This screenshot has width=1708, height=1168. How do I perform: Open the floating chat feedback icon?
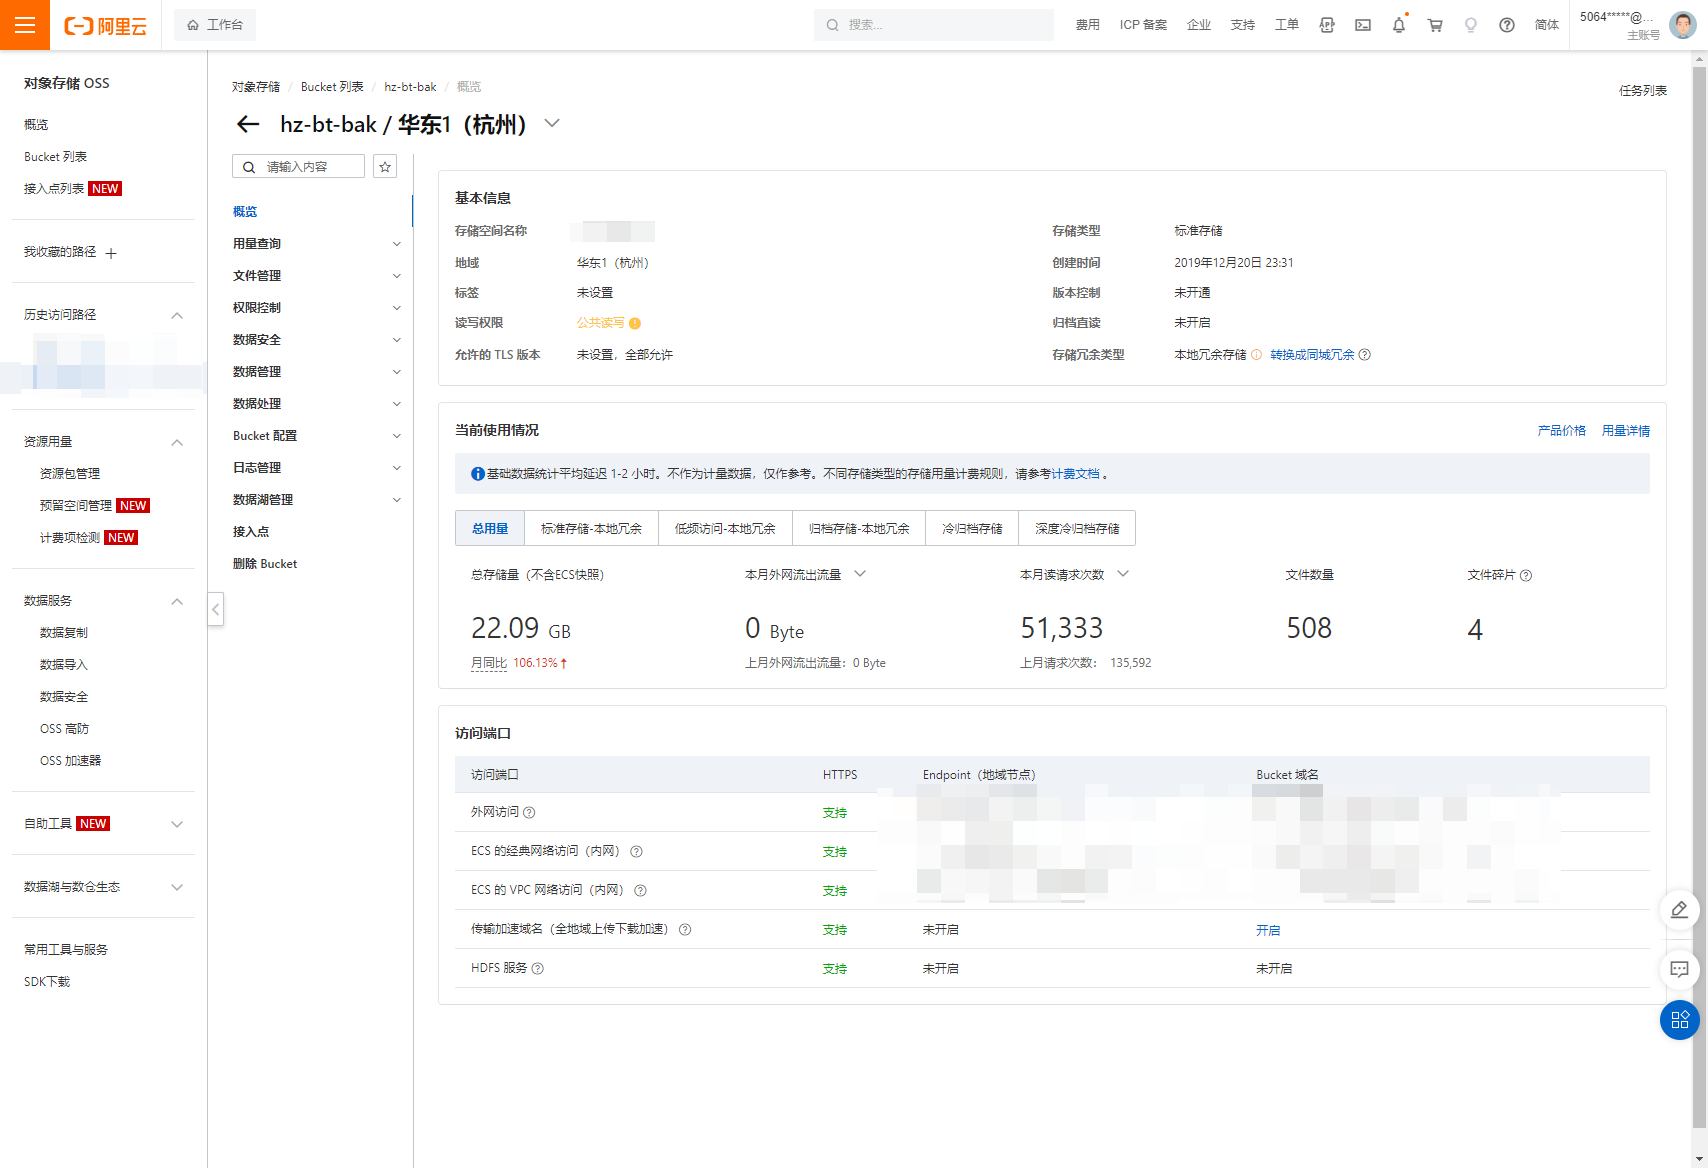(x=1679, y=969)
